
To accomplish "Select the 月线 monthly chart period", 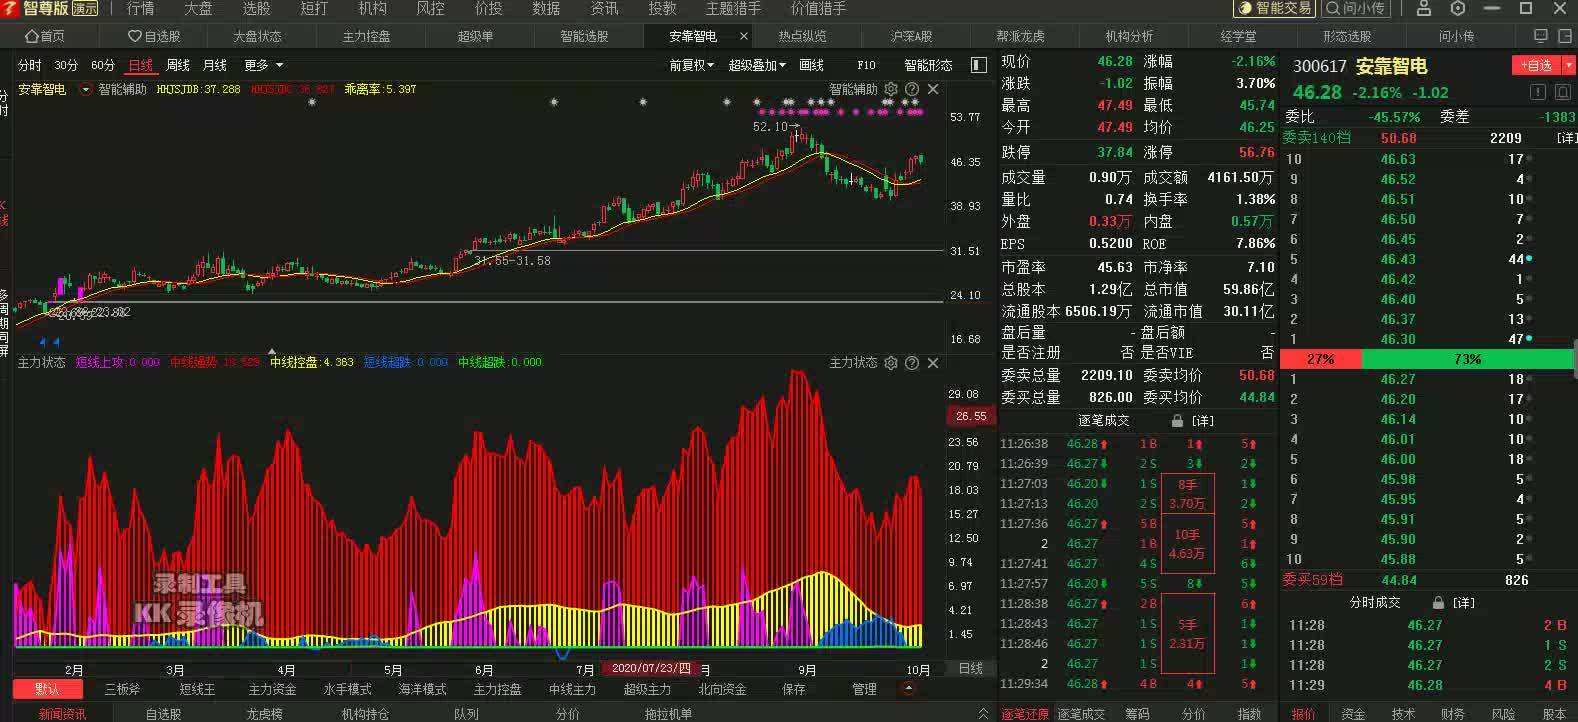I will click(x=215, y=65).
